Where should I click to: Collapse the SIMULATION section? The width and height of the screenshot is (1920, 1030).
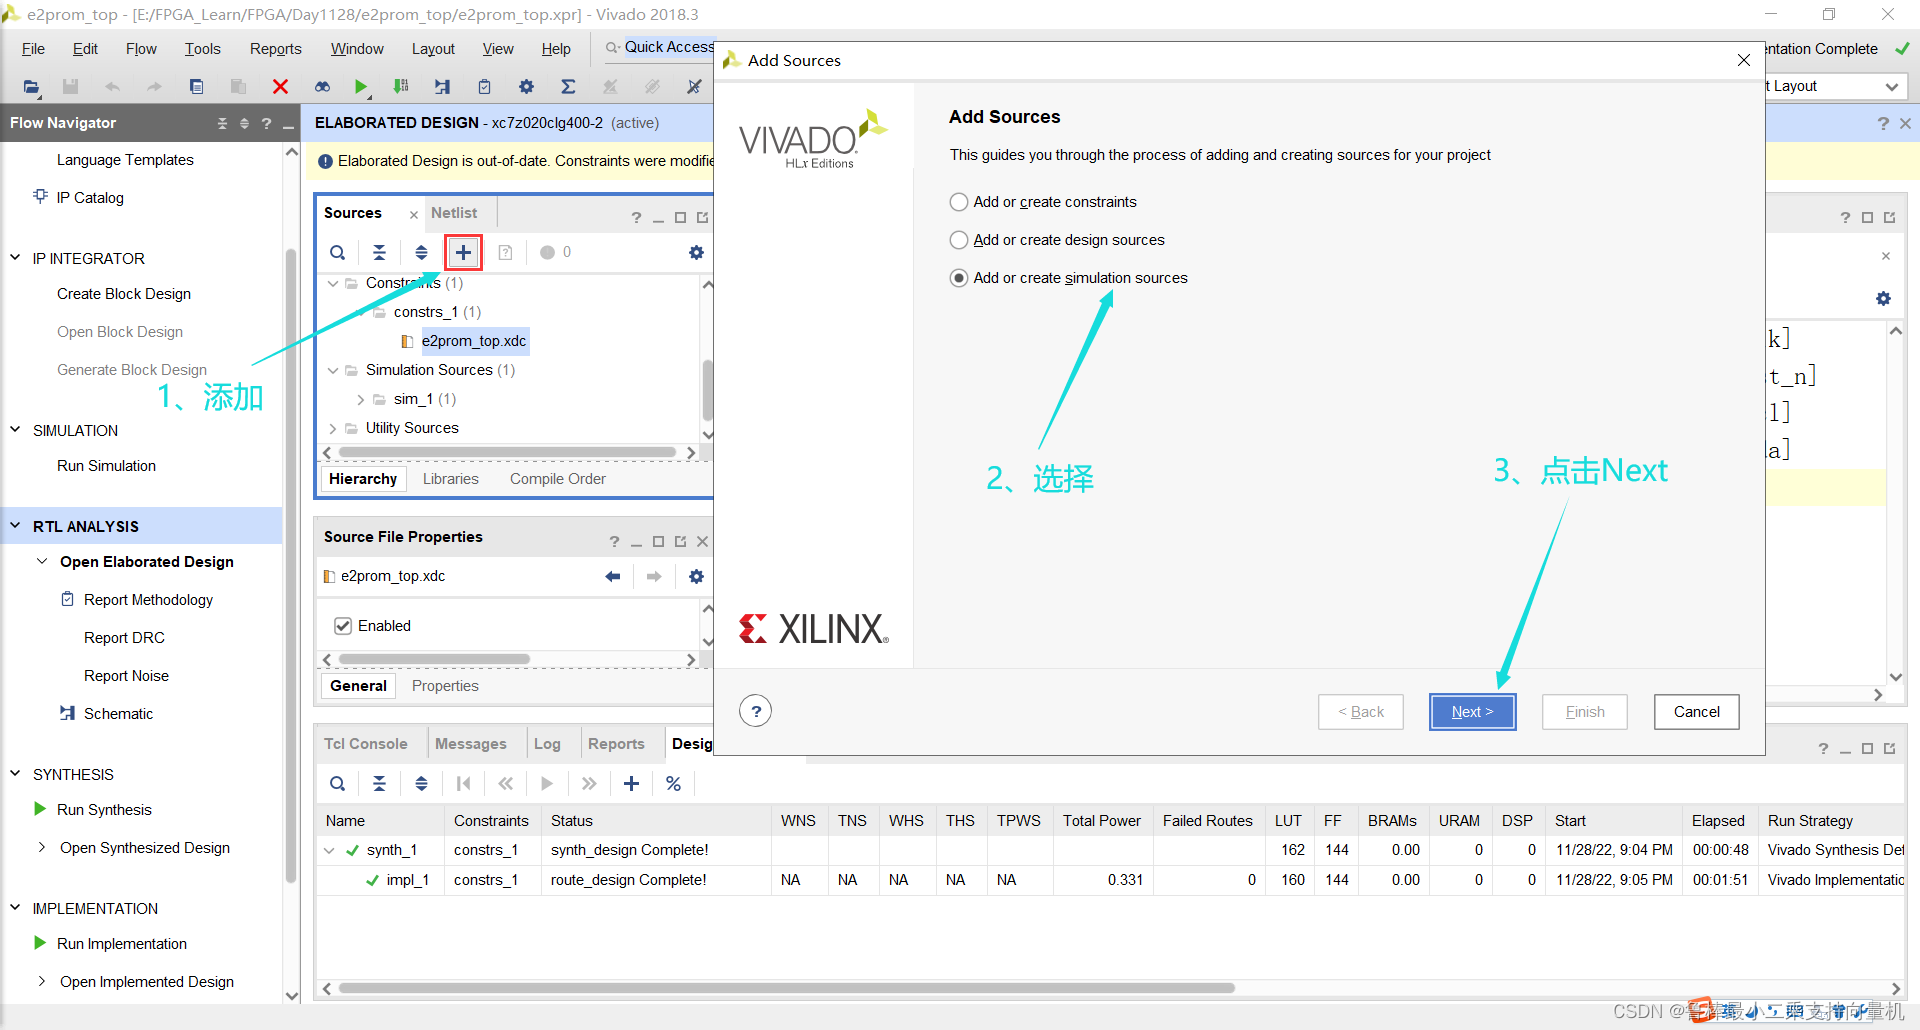[15, 430]
